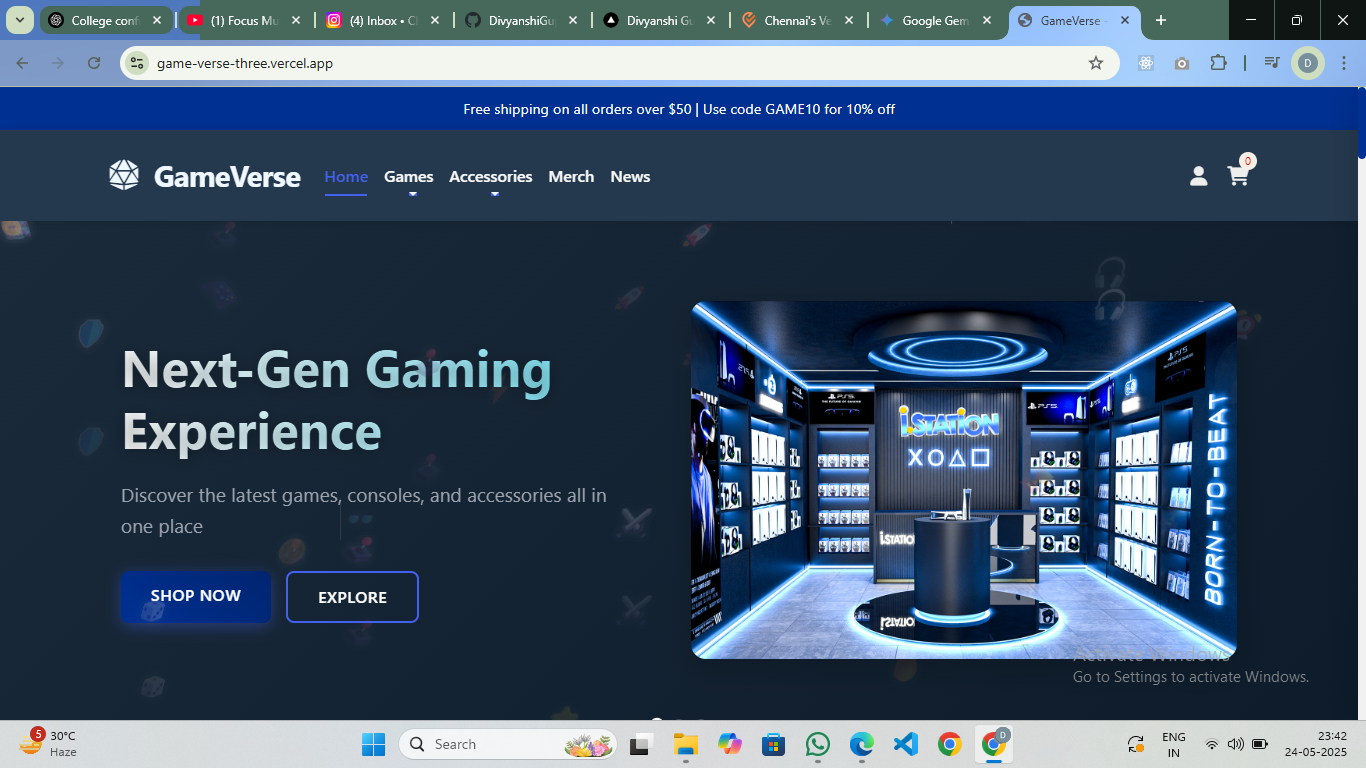Click the taskbar Search box
The image size is (1366, 768).
pyautogui.click(x=508, y=744)
